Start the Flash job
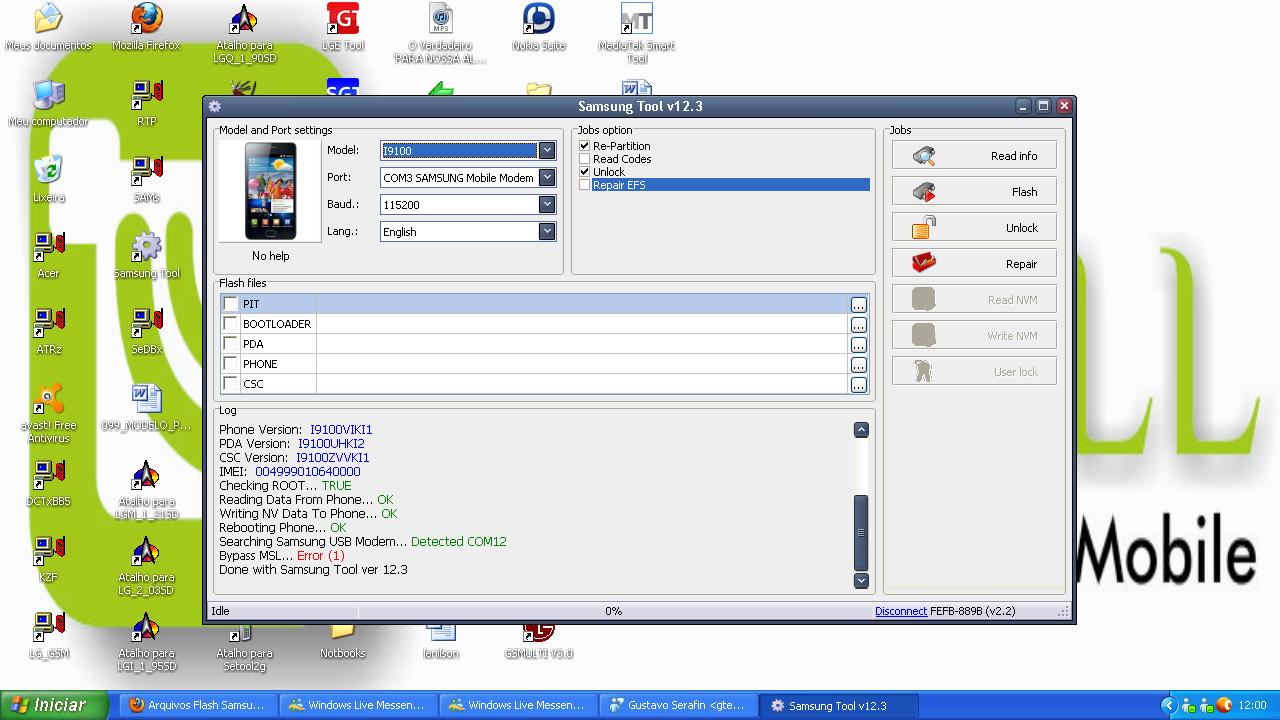Viewport: 1280px width, 720px height. pyautogui.click(x=974, y=192)
